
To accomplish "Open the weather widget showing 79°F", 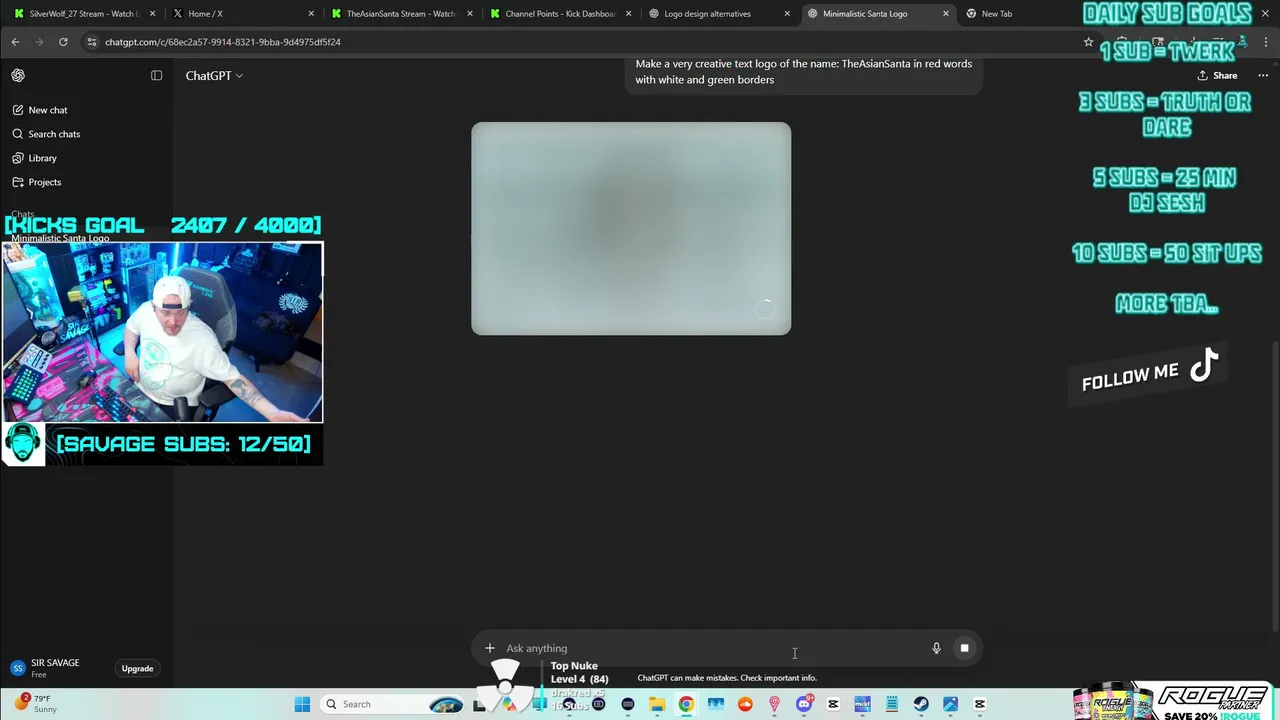I will 38,703.
